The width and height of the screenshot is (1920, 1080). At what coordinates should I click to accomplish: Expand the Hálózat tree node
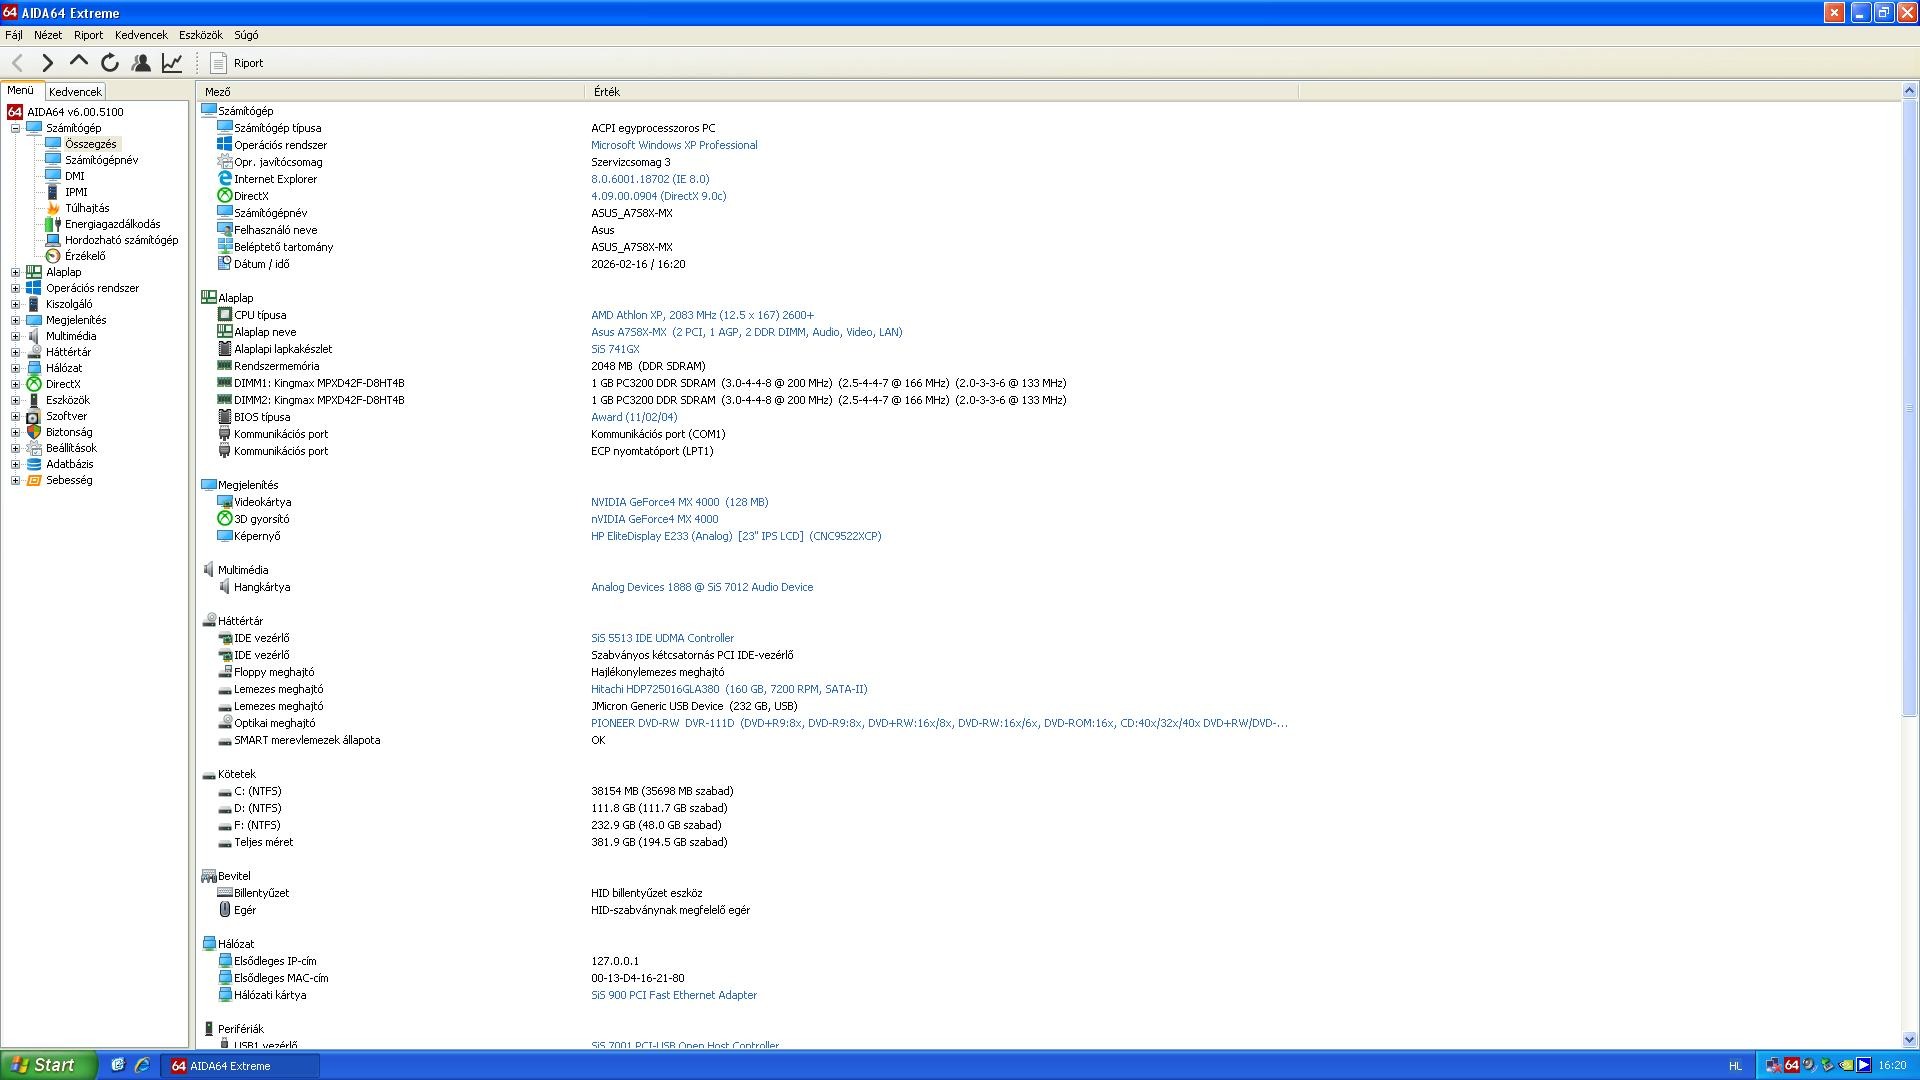(15, 368)
